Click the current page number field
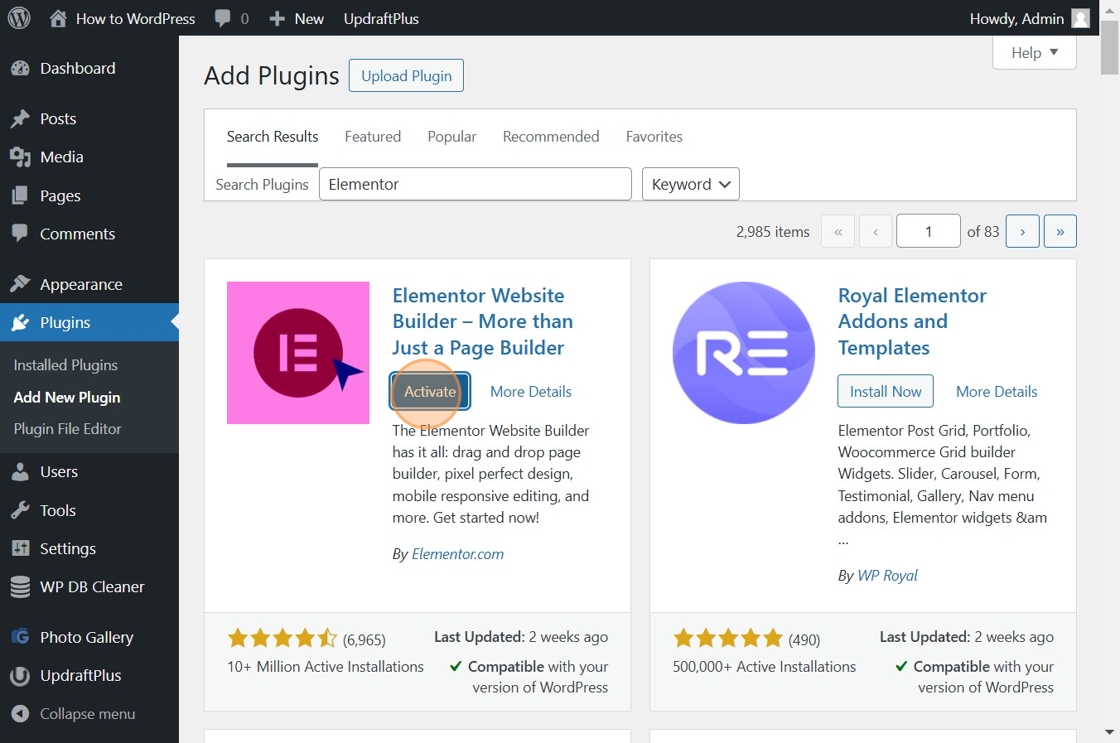 (x=928, y=231)
